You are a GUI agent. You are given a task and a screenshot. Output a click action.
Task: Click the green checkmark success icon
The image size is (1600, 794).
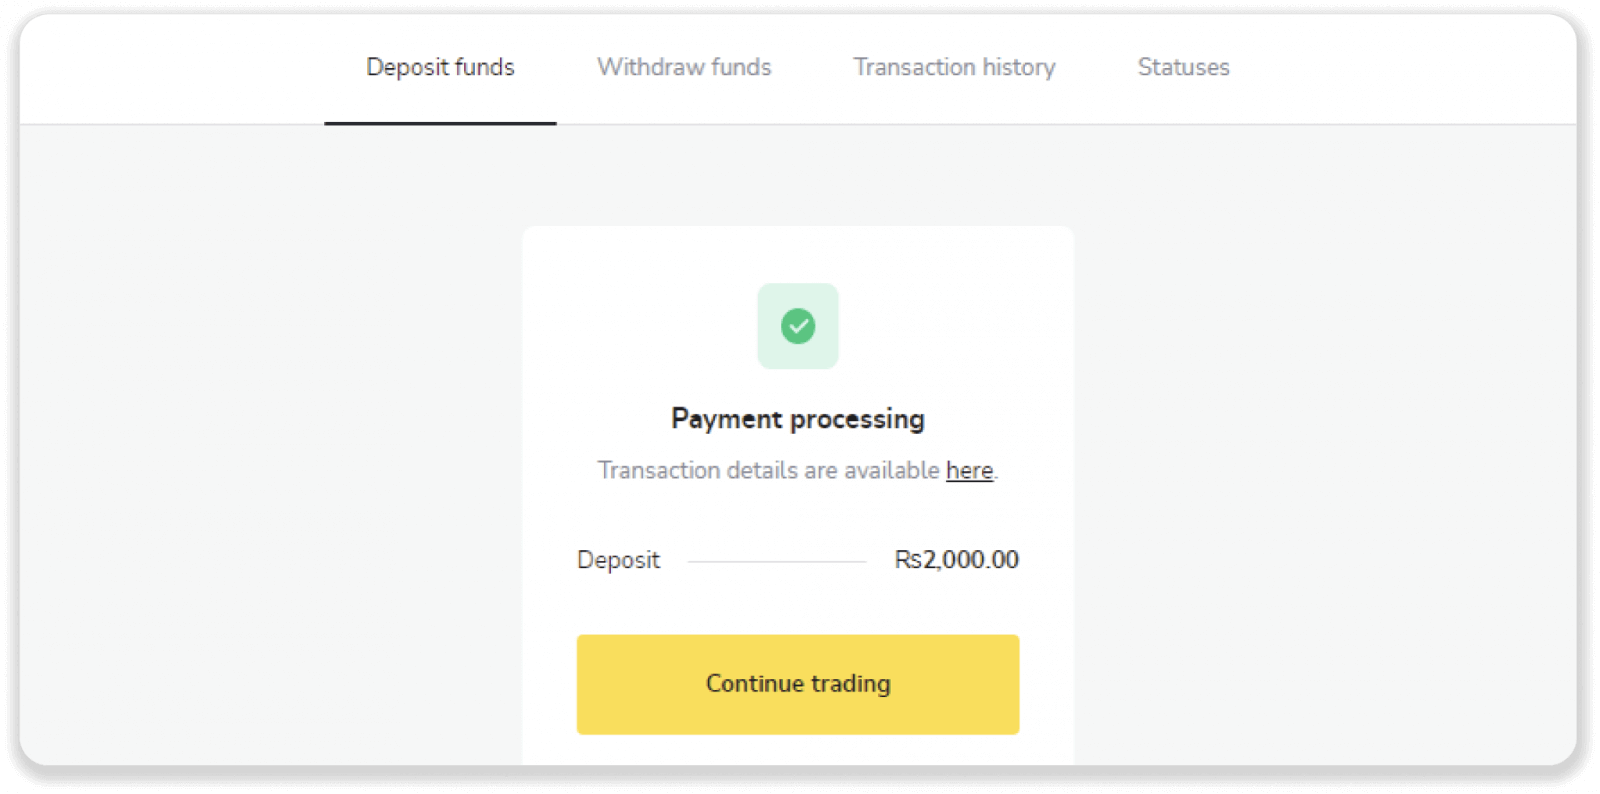coord(798,326)
